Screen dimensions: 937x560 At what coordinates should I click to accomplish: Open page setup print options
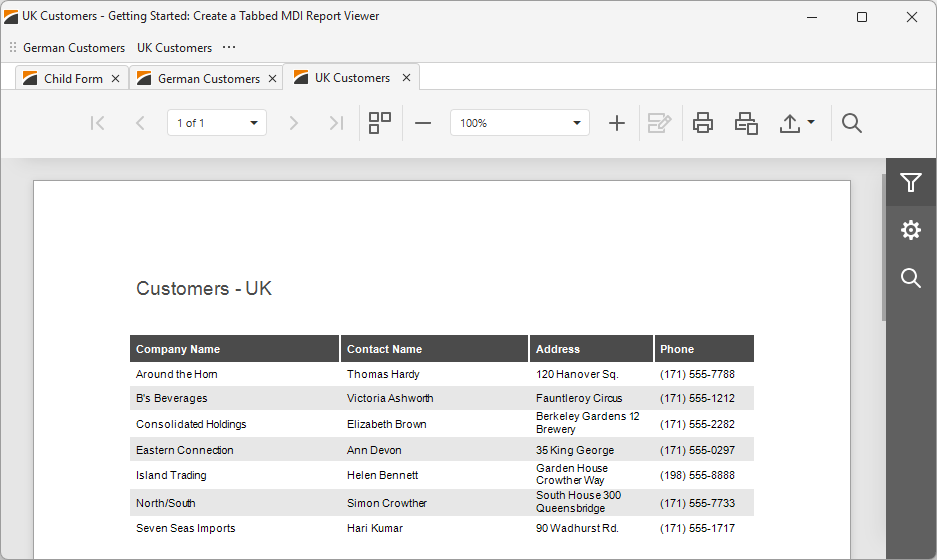click(746, 123)
